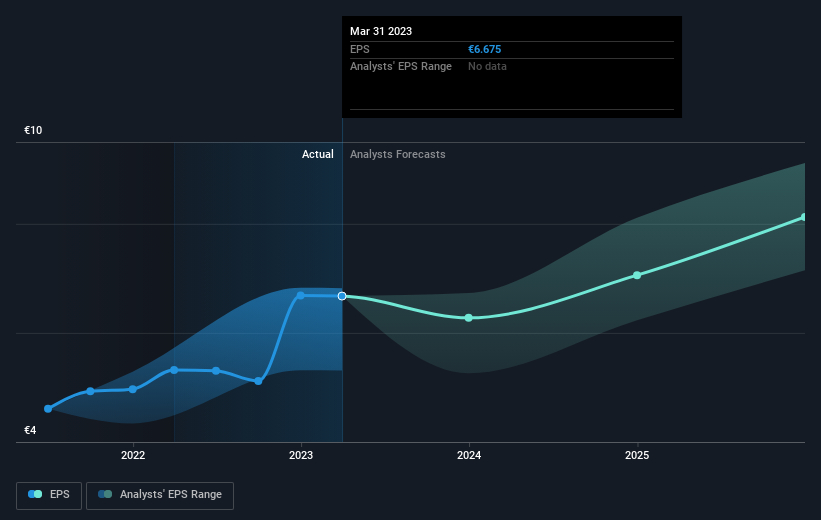821x520 pixels.
Task: Click the lowest EPS point before the 2023 jump
Action: (258, 381)
